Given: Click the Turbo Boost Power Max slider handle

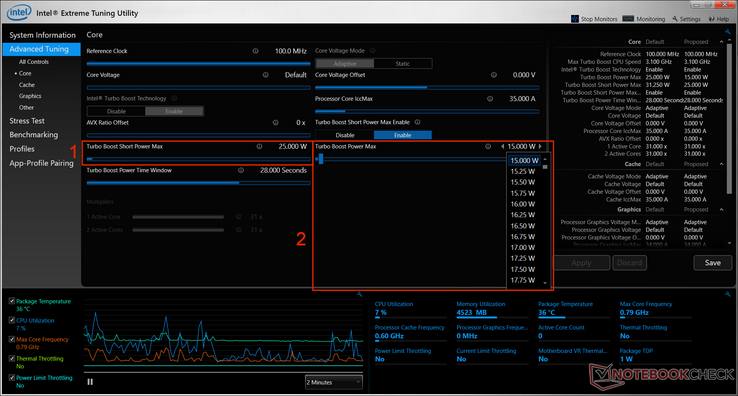Looking at the screenshot, I should [321, 159].
